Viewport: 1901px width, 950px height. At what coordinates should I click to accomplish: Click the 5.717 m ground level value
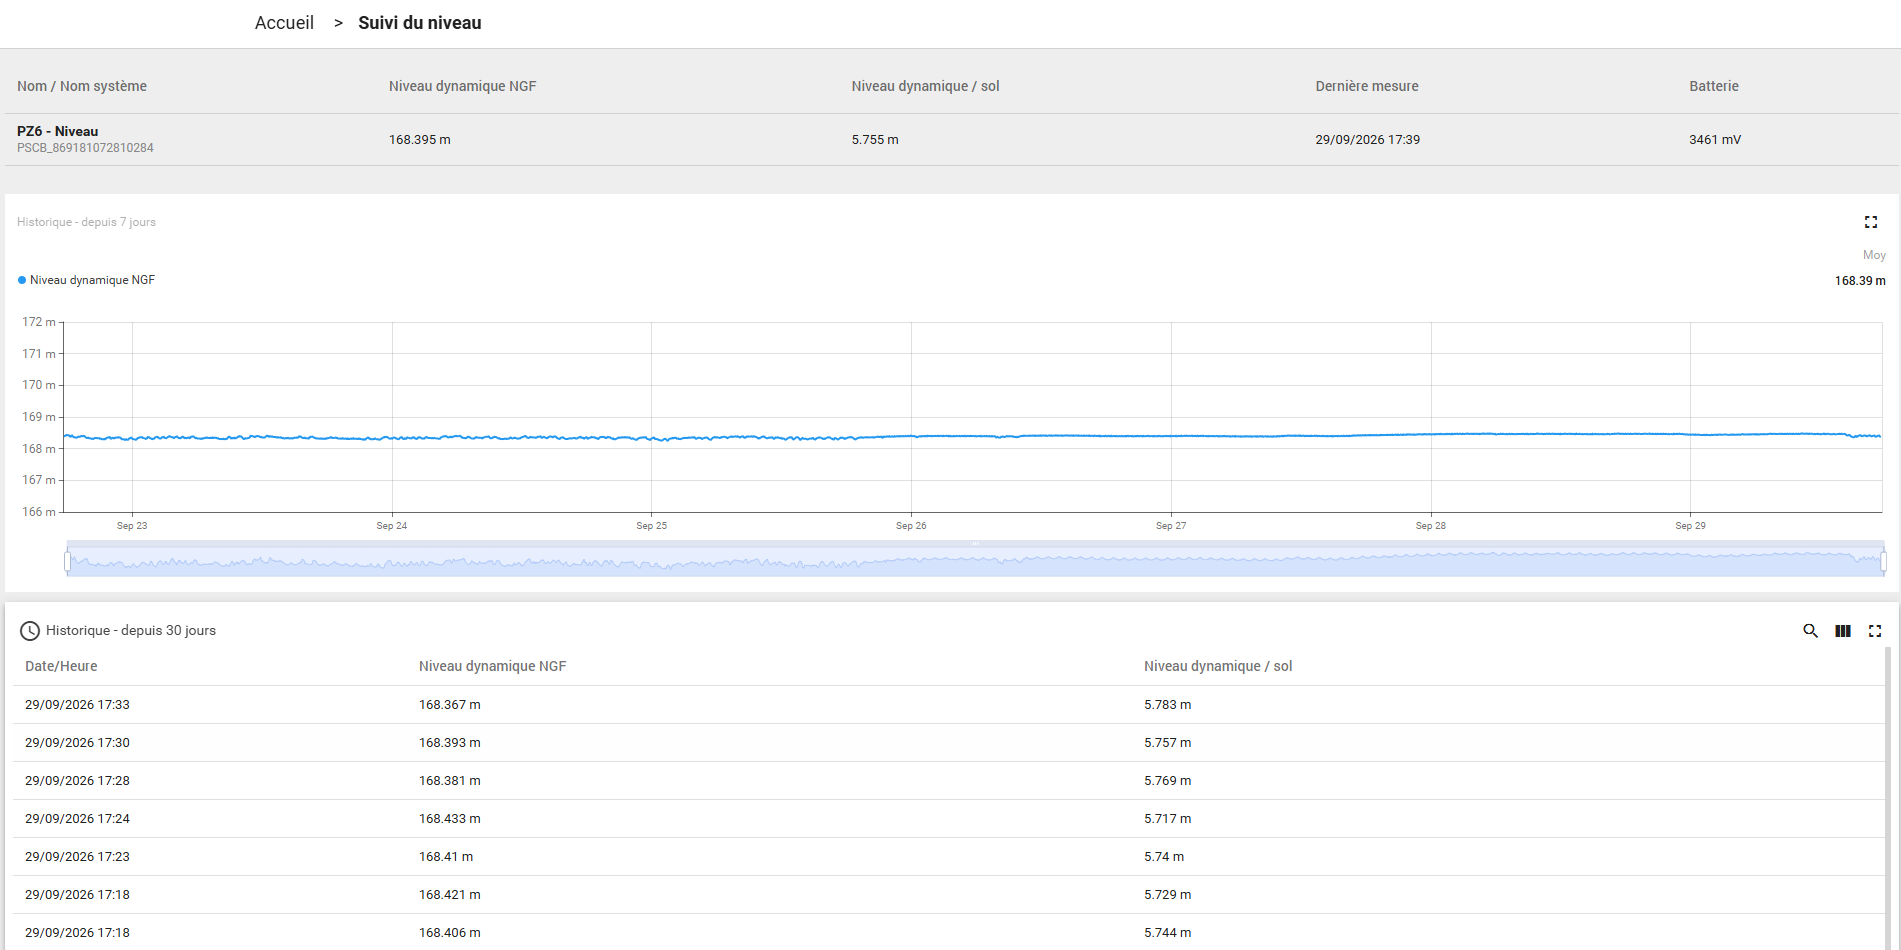[x=1168, y=819]
